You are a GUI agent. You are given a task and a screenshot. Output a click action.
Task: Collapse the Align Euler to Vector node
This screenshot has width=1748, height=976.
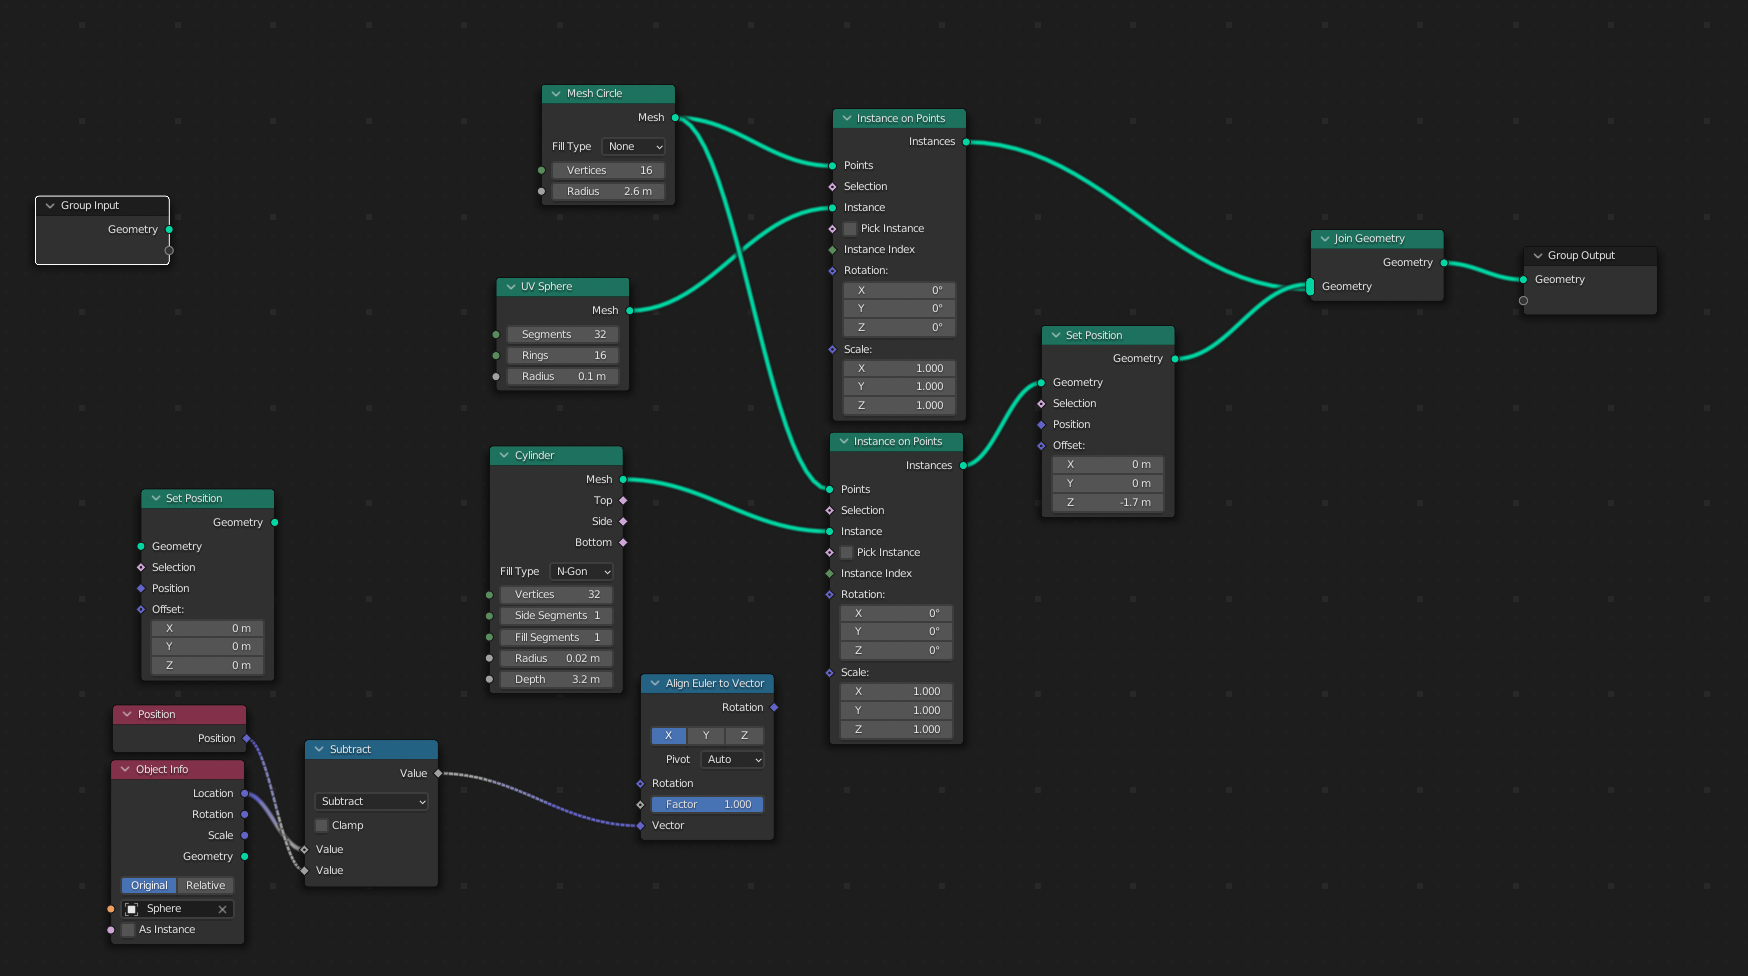click(x=655, y=684)
